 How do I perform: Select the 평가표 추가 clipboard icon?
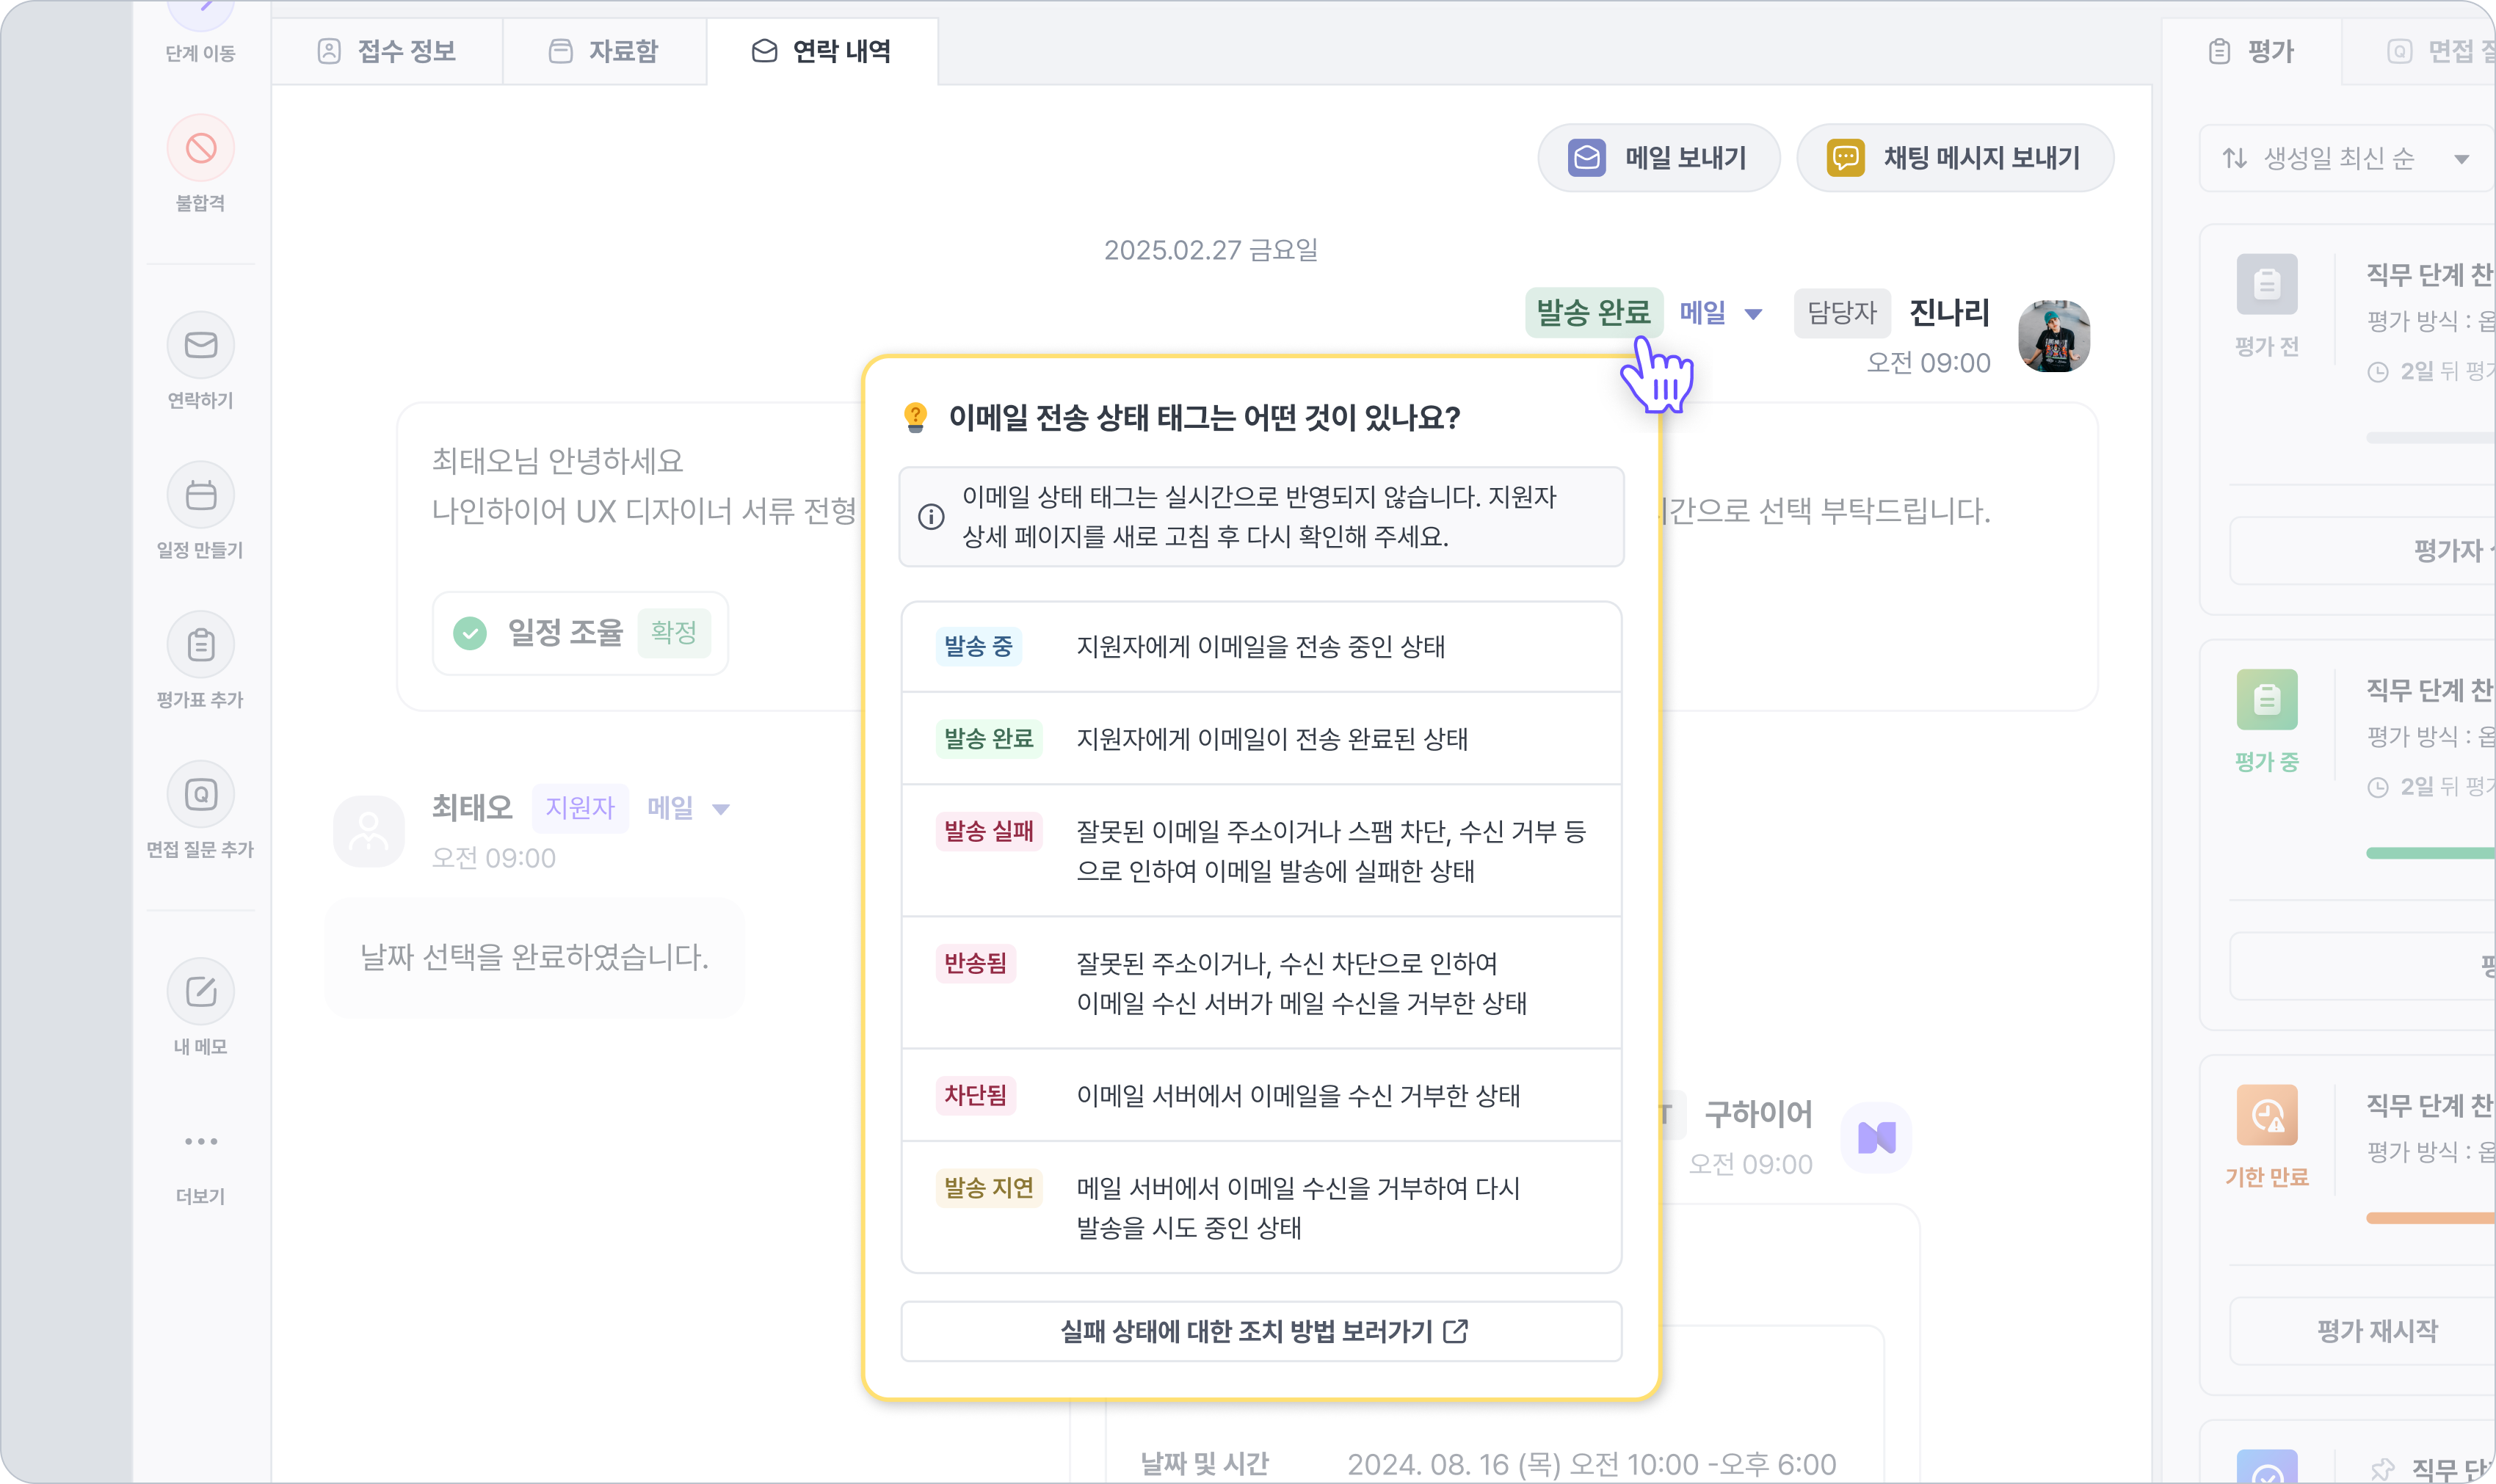pos(201,645)
